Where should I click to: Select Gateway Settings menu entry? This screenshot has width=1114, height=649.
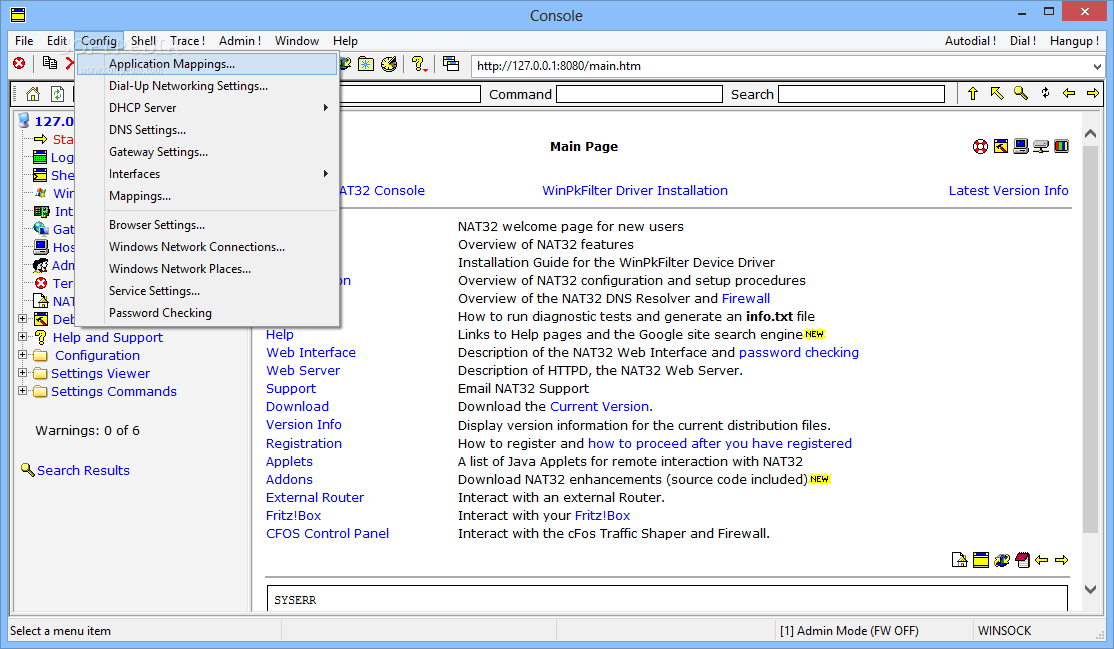pyautogui.click(x=207, y=152)
